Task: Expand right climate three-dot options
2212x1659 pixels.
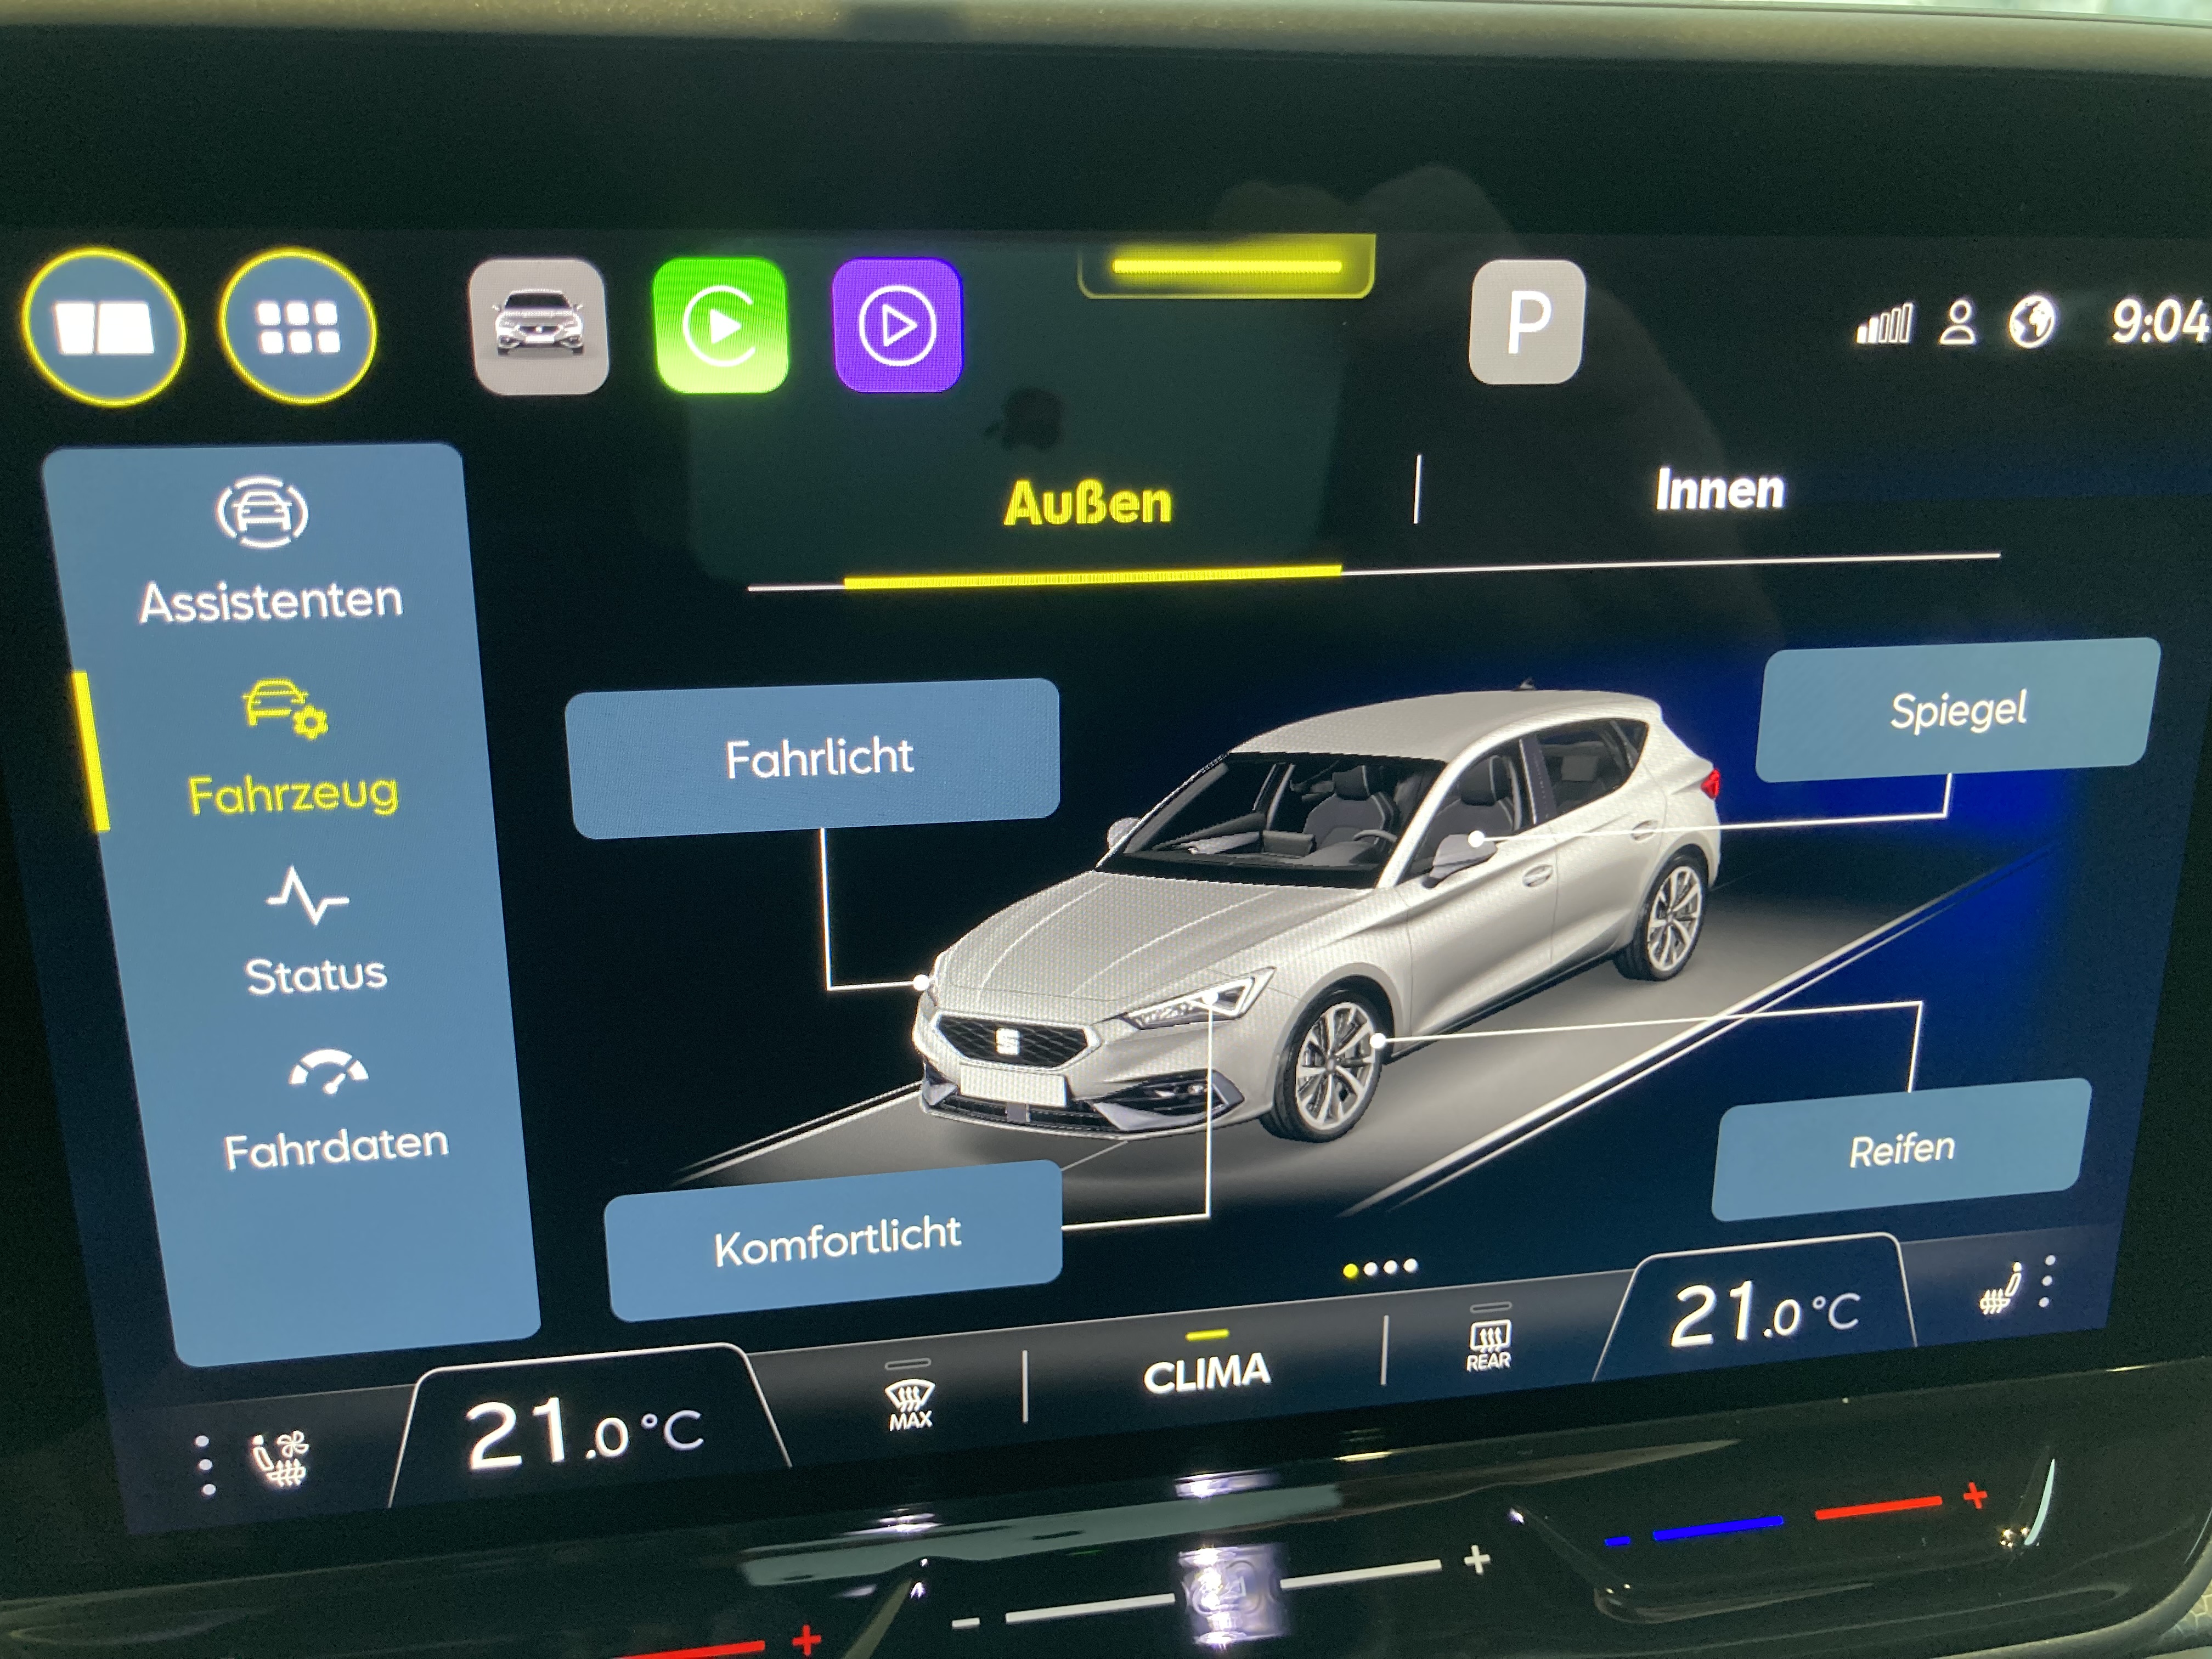Action: click(2048, 1282)
